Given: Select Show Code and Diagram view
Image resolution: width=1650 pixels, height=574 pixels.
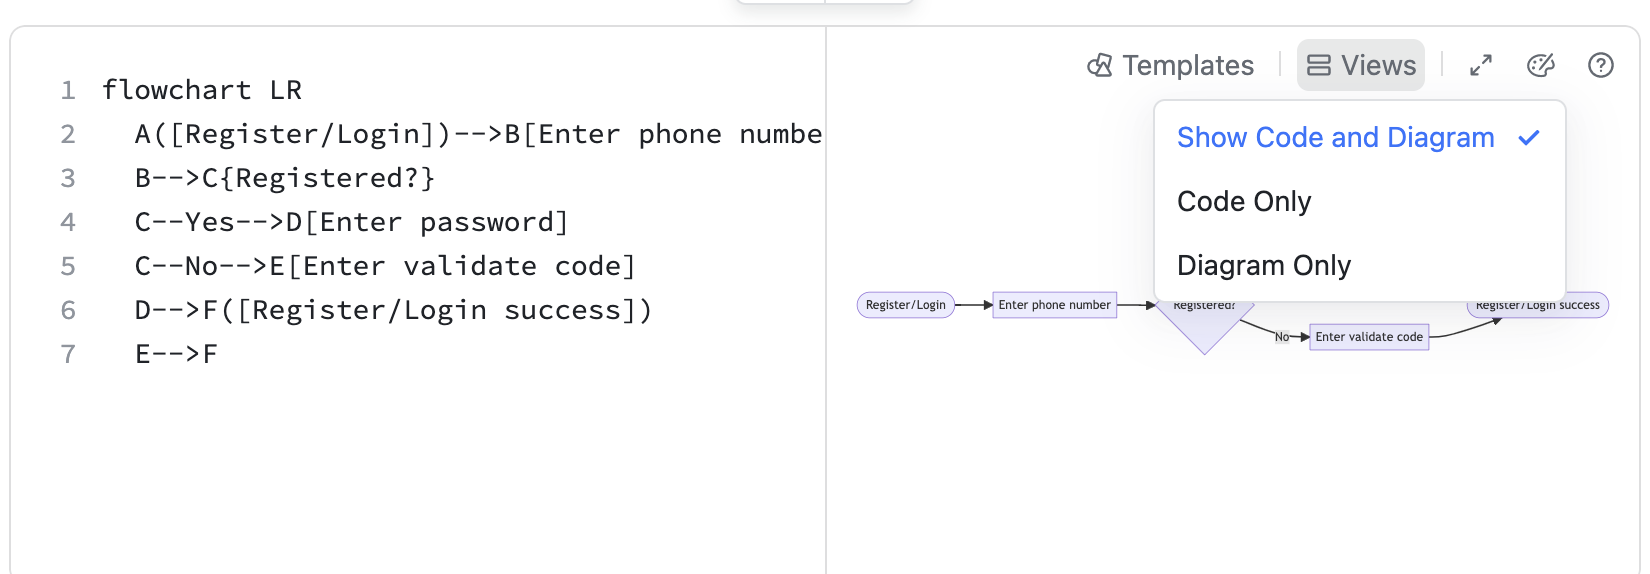Looking at the screenshot, I should (x=1335, y=138).
